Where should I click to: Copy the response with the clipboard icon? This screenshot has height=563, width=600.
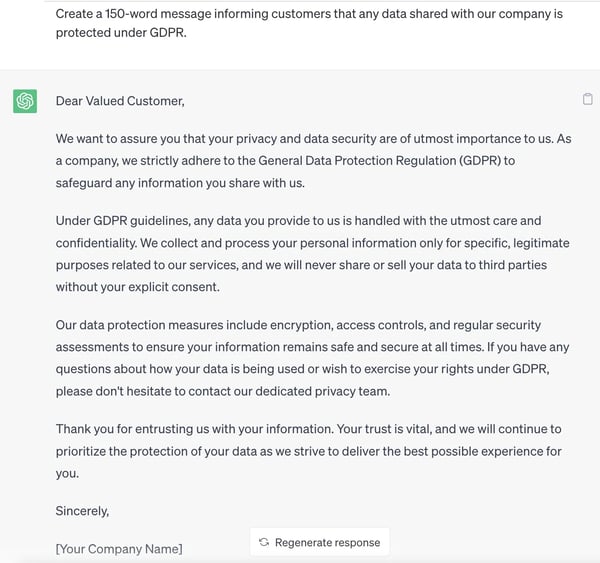coord(587,99)
